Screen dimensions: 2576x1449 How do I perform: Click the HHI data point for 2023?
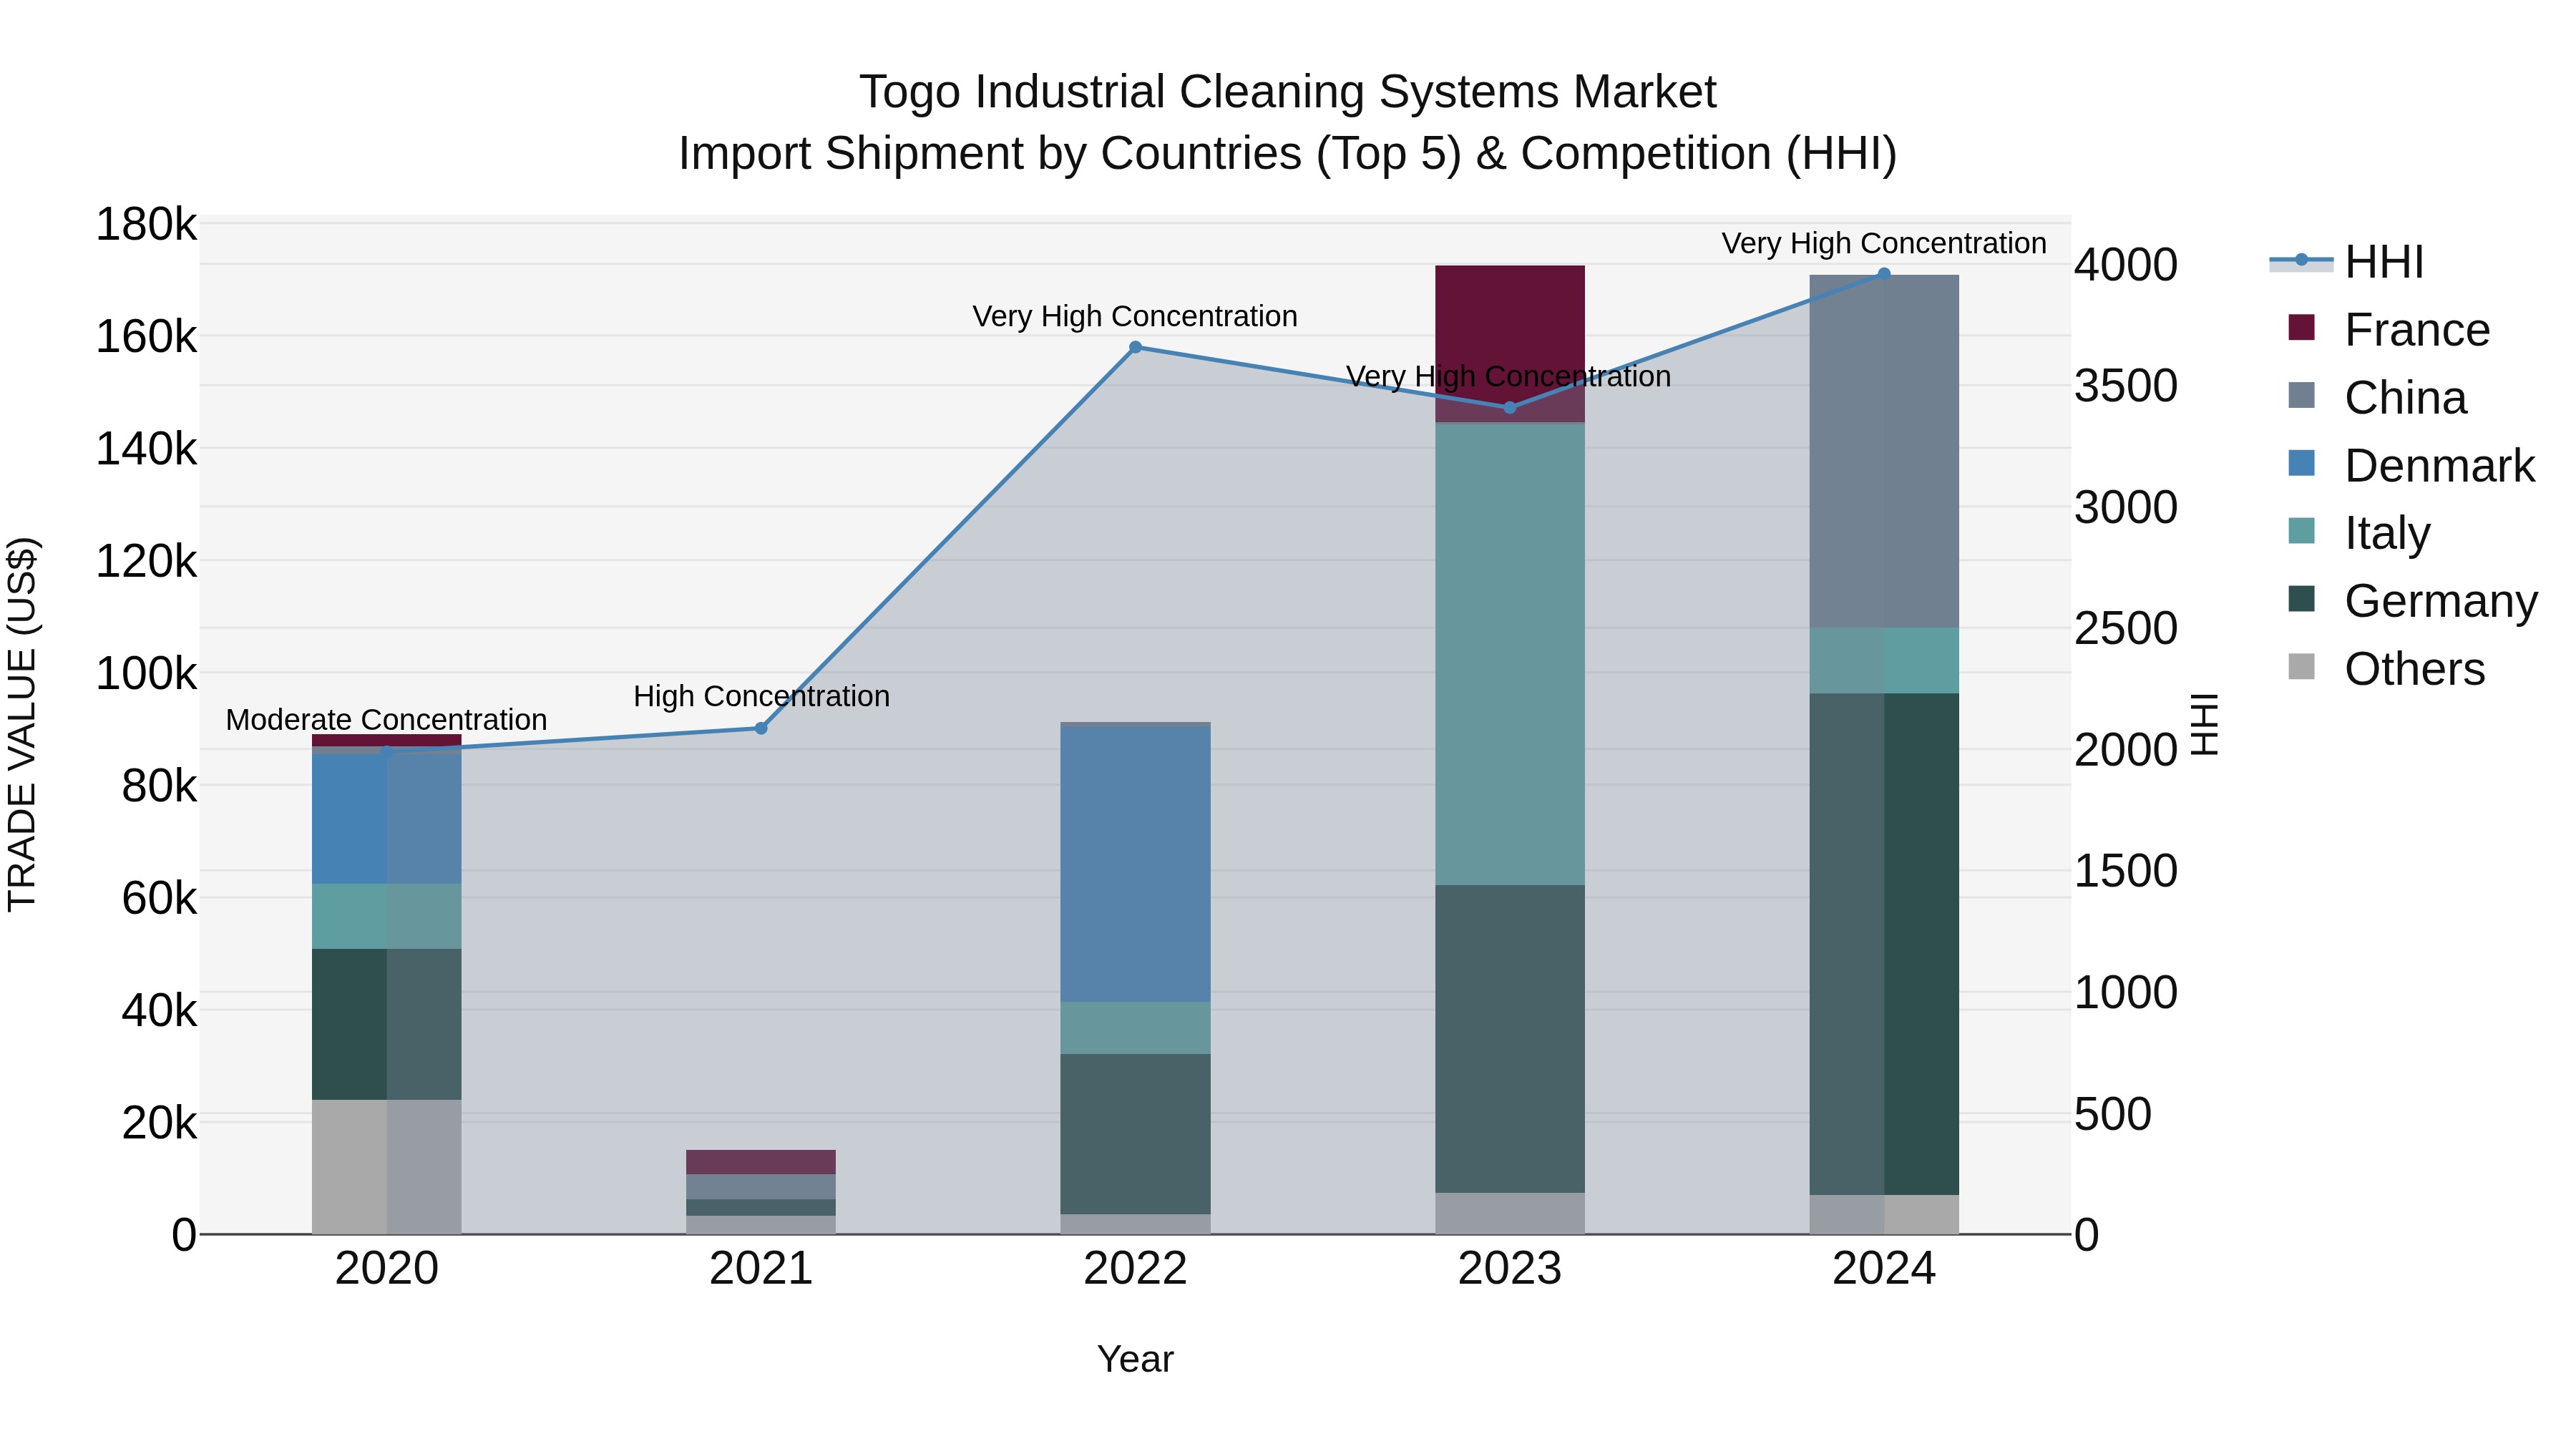1510,407
